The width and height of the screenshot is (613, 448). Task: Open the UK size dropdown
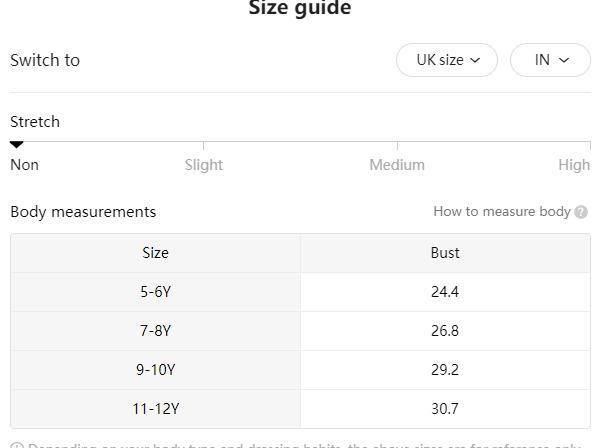[x=447, y=60]
